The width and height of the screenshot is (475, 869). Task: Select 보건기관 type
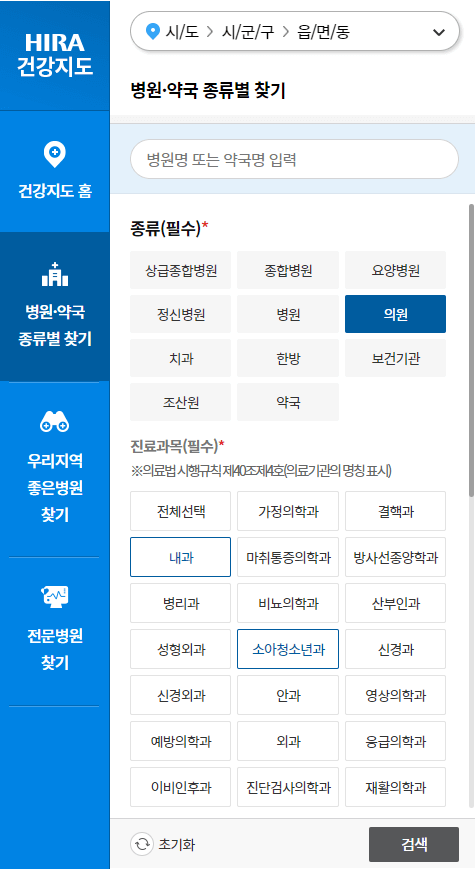point(395,358)
